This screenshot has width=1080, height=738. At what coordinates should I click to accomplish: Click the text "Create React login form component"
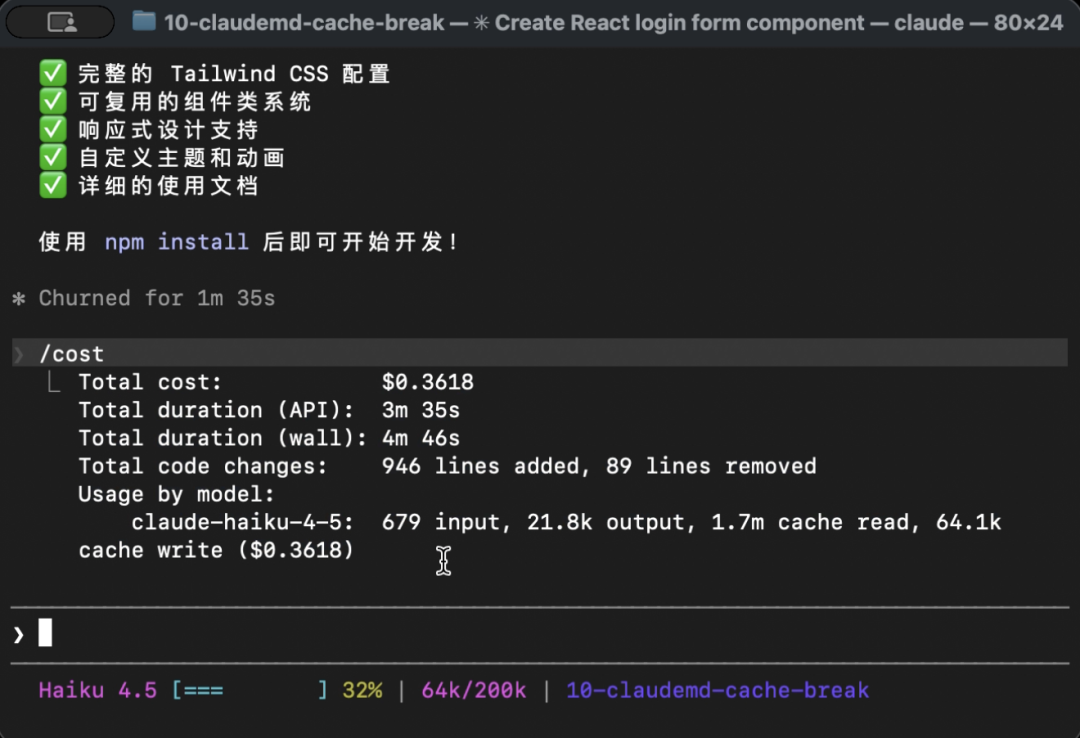pyautogui.click(x=679, y=23)
